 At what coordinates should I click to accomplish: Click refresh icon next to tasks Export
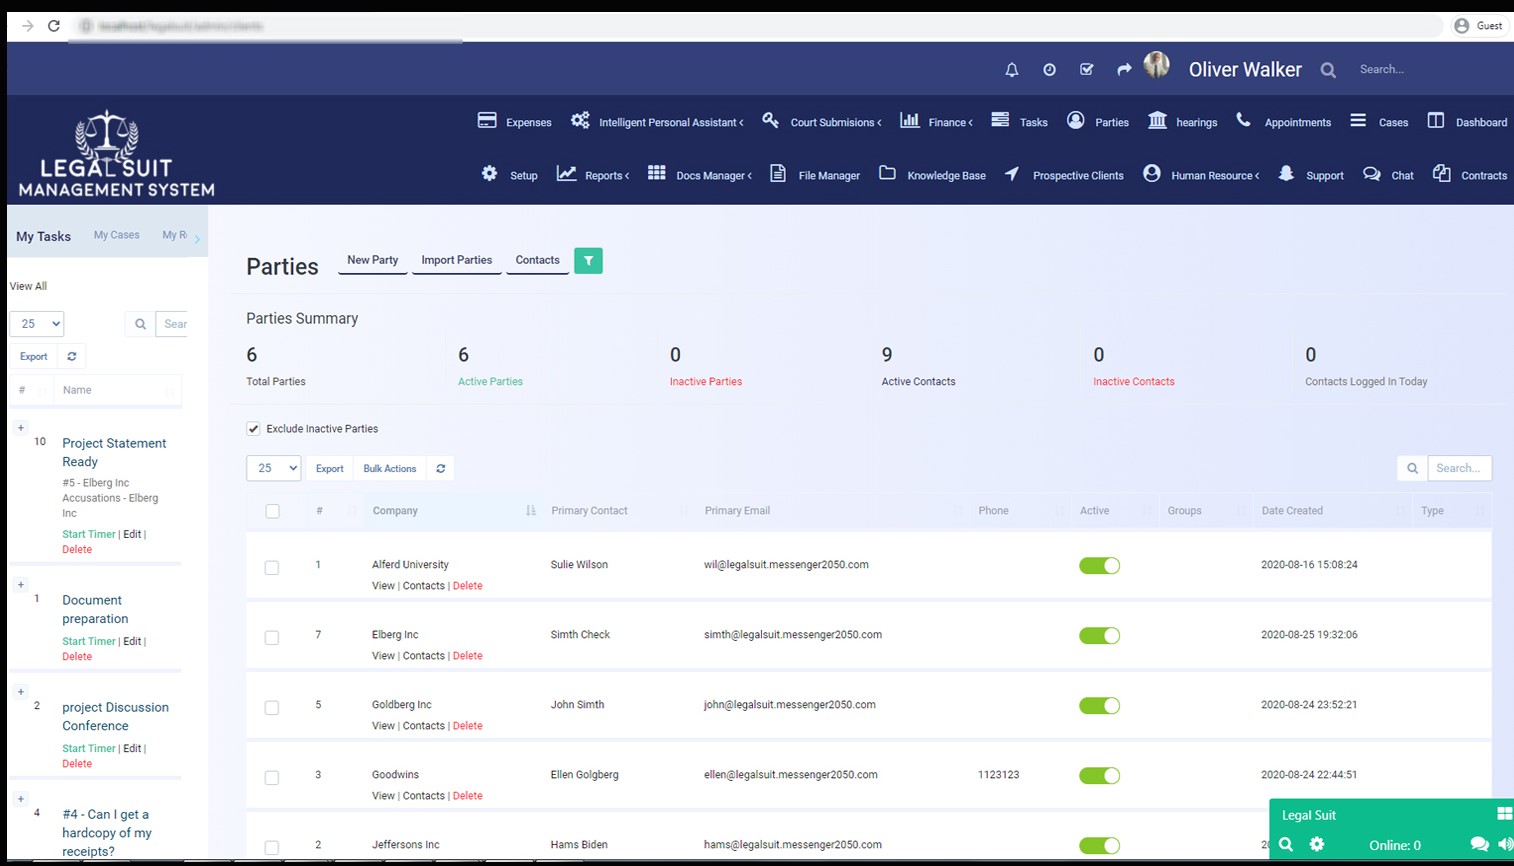pyautogui.click(x=72, y=356)
